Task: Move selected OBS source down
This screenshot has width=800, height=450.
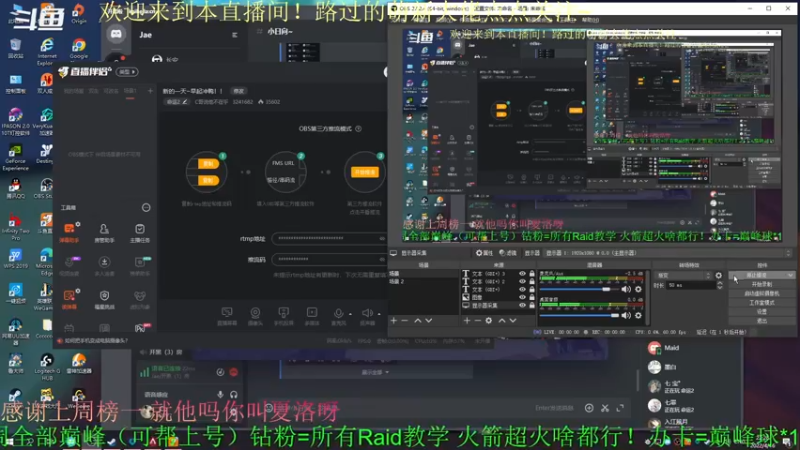Action: point(513,320)
